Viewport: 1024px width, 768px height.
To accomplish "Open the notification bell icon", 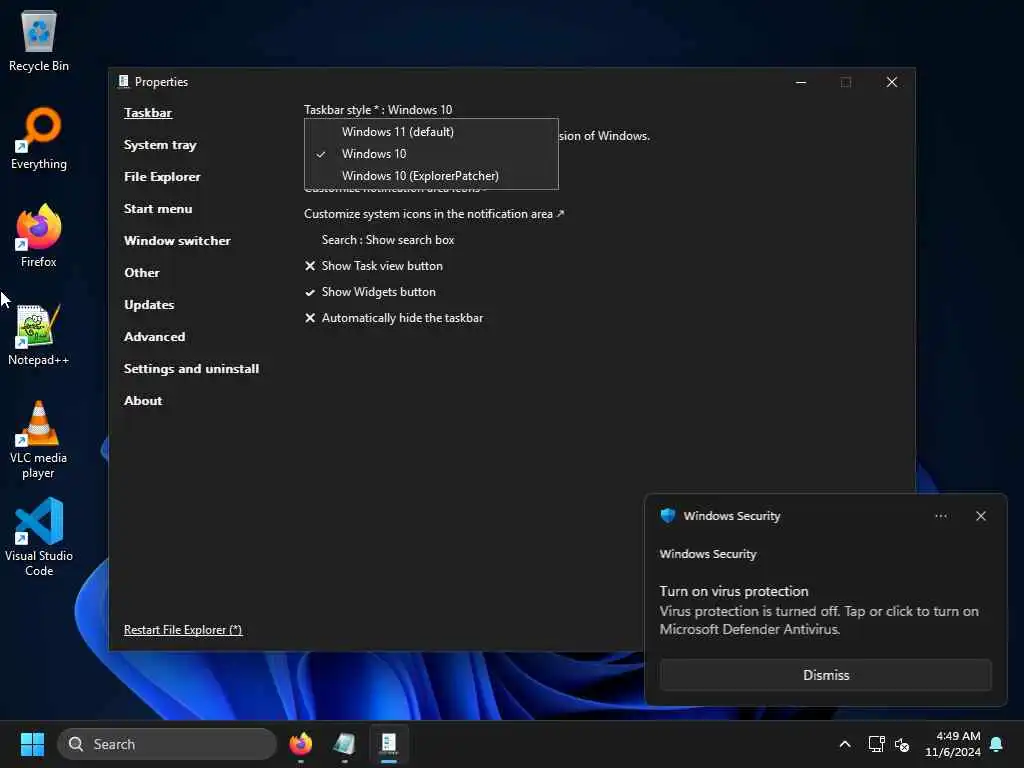I will click(x=997, y=744).
